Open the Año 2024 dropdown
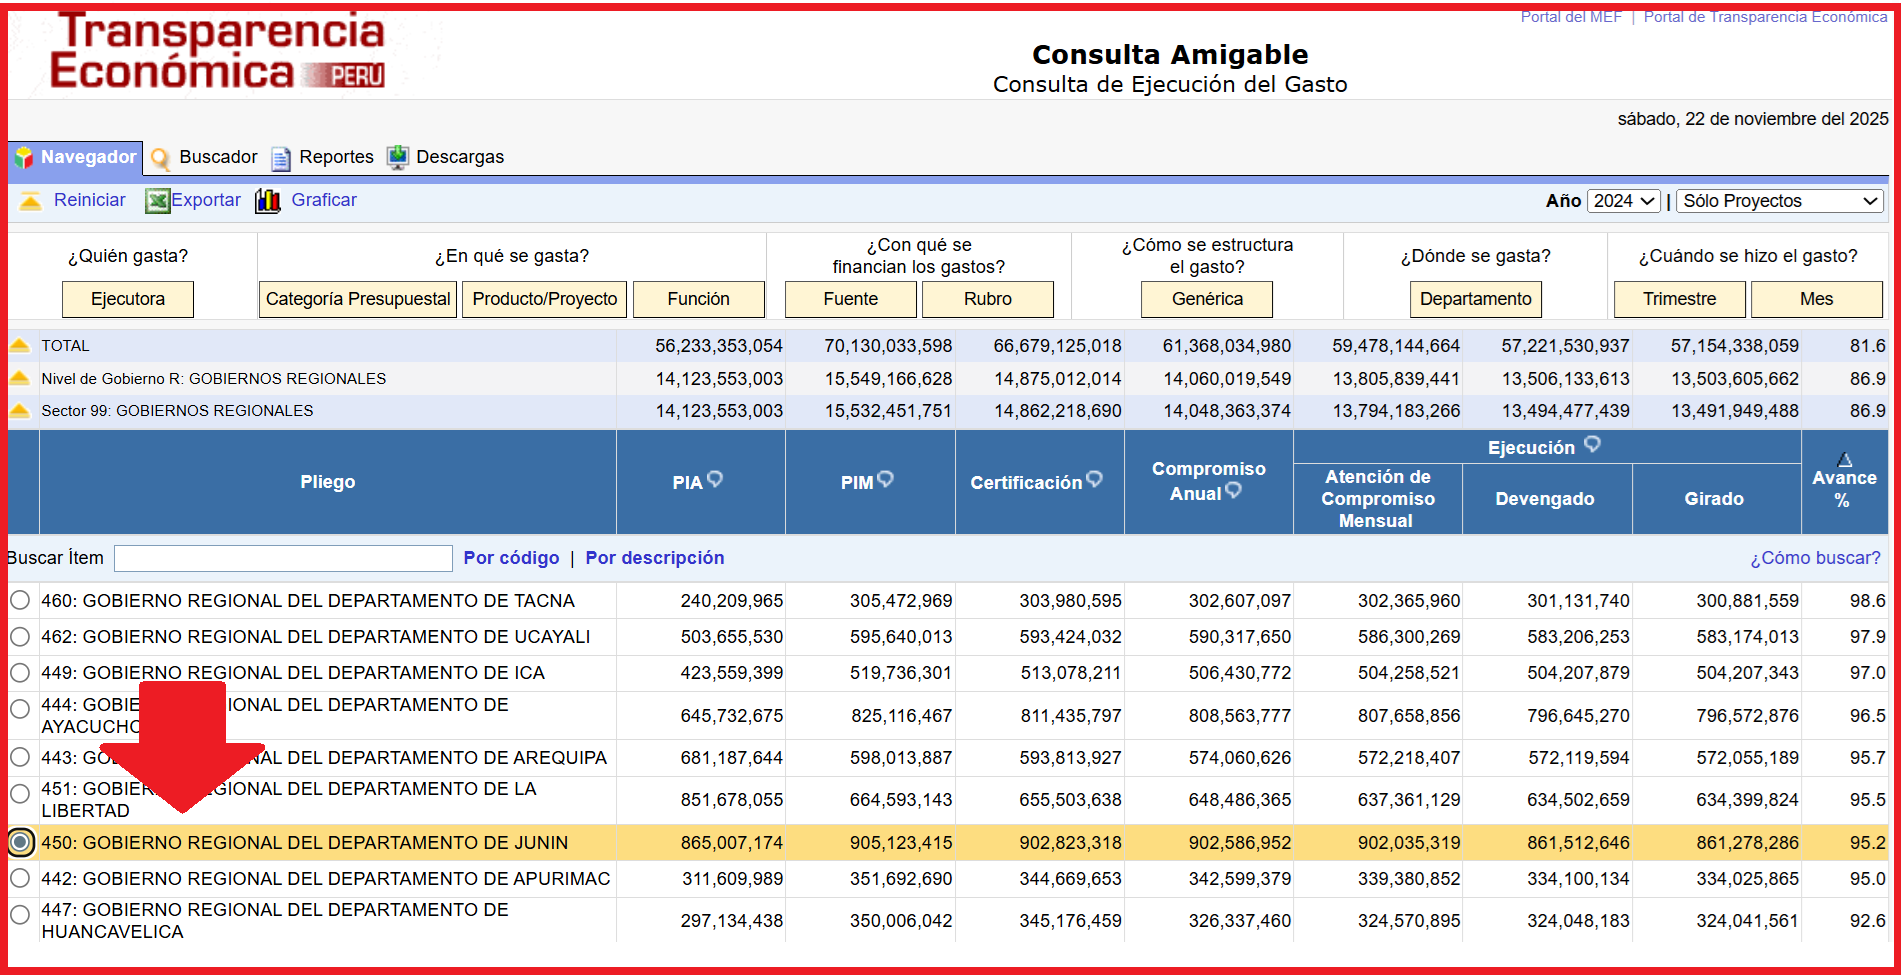 pos(1625,201)
